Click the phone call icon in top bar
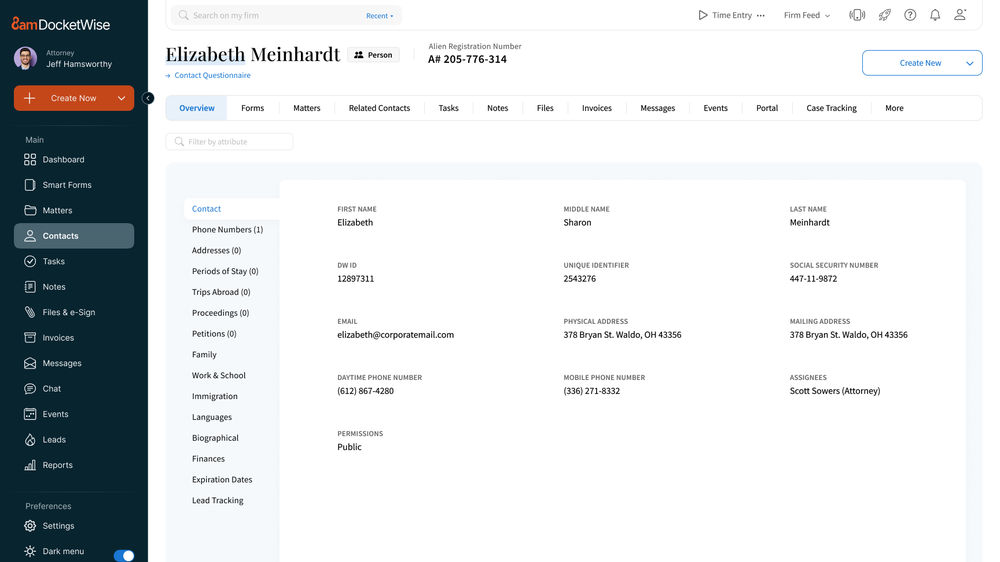 pos(857,15)
